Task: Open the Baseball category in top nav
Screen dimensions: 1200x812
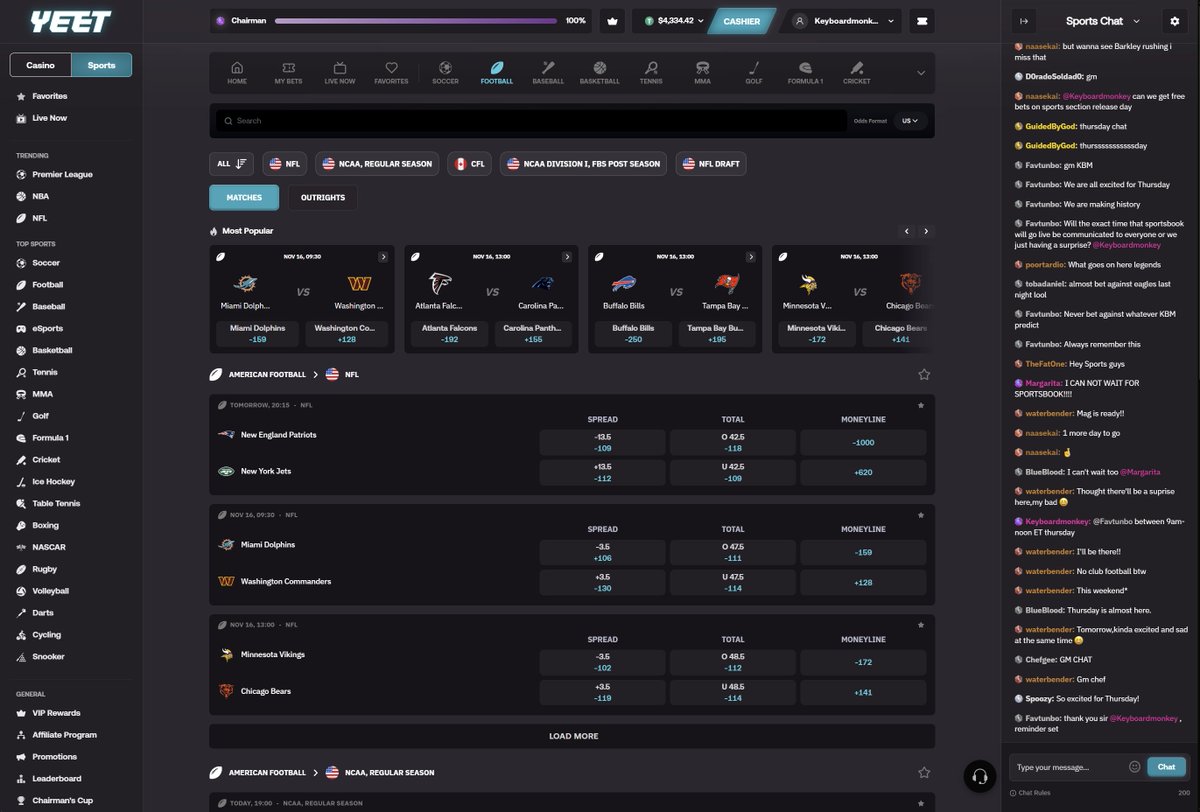Action: [x=548, y=73]
